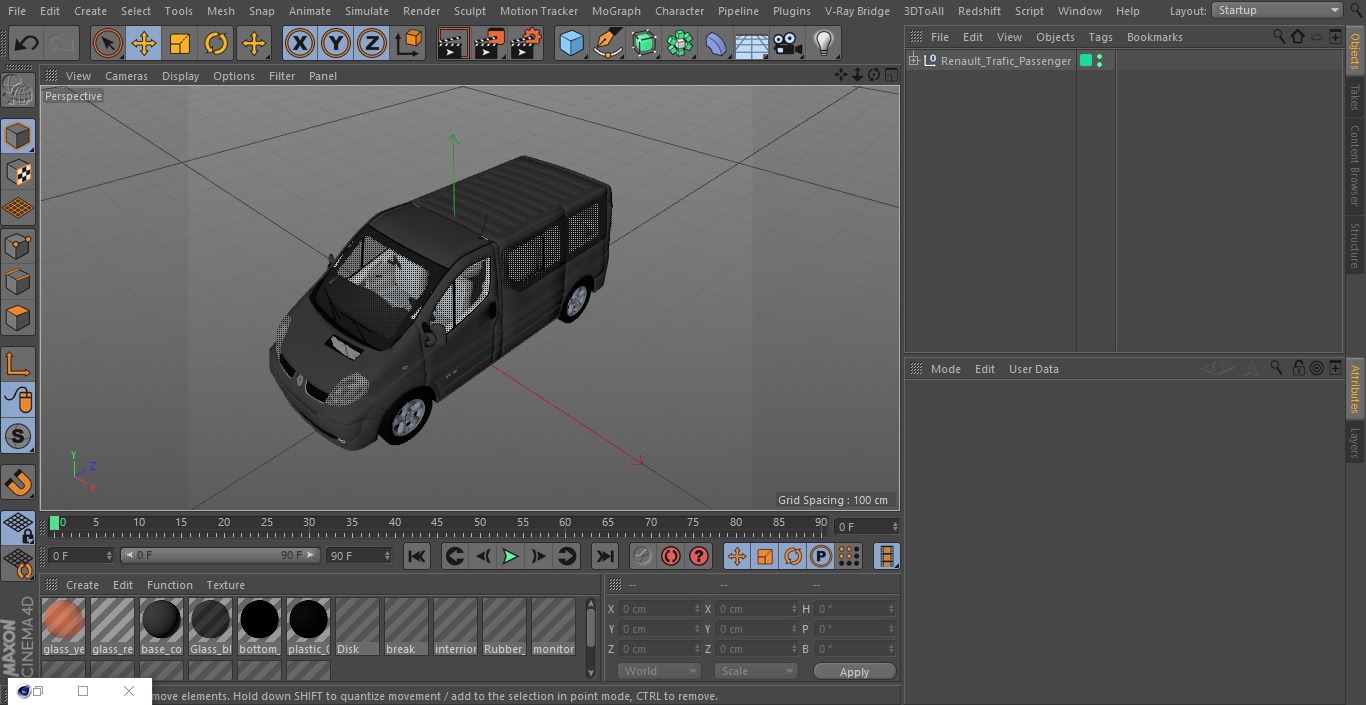Add a Camera object
Viewport: 1366px width, 705px height.
click(788, 43)
